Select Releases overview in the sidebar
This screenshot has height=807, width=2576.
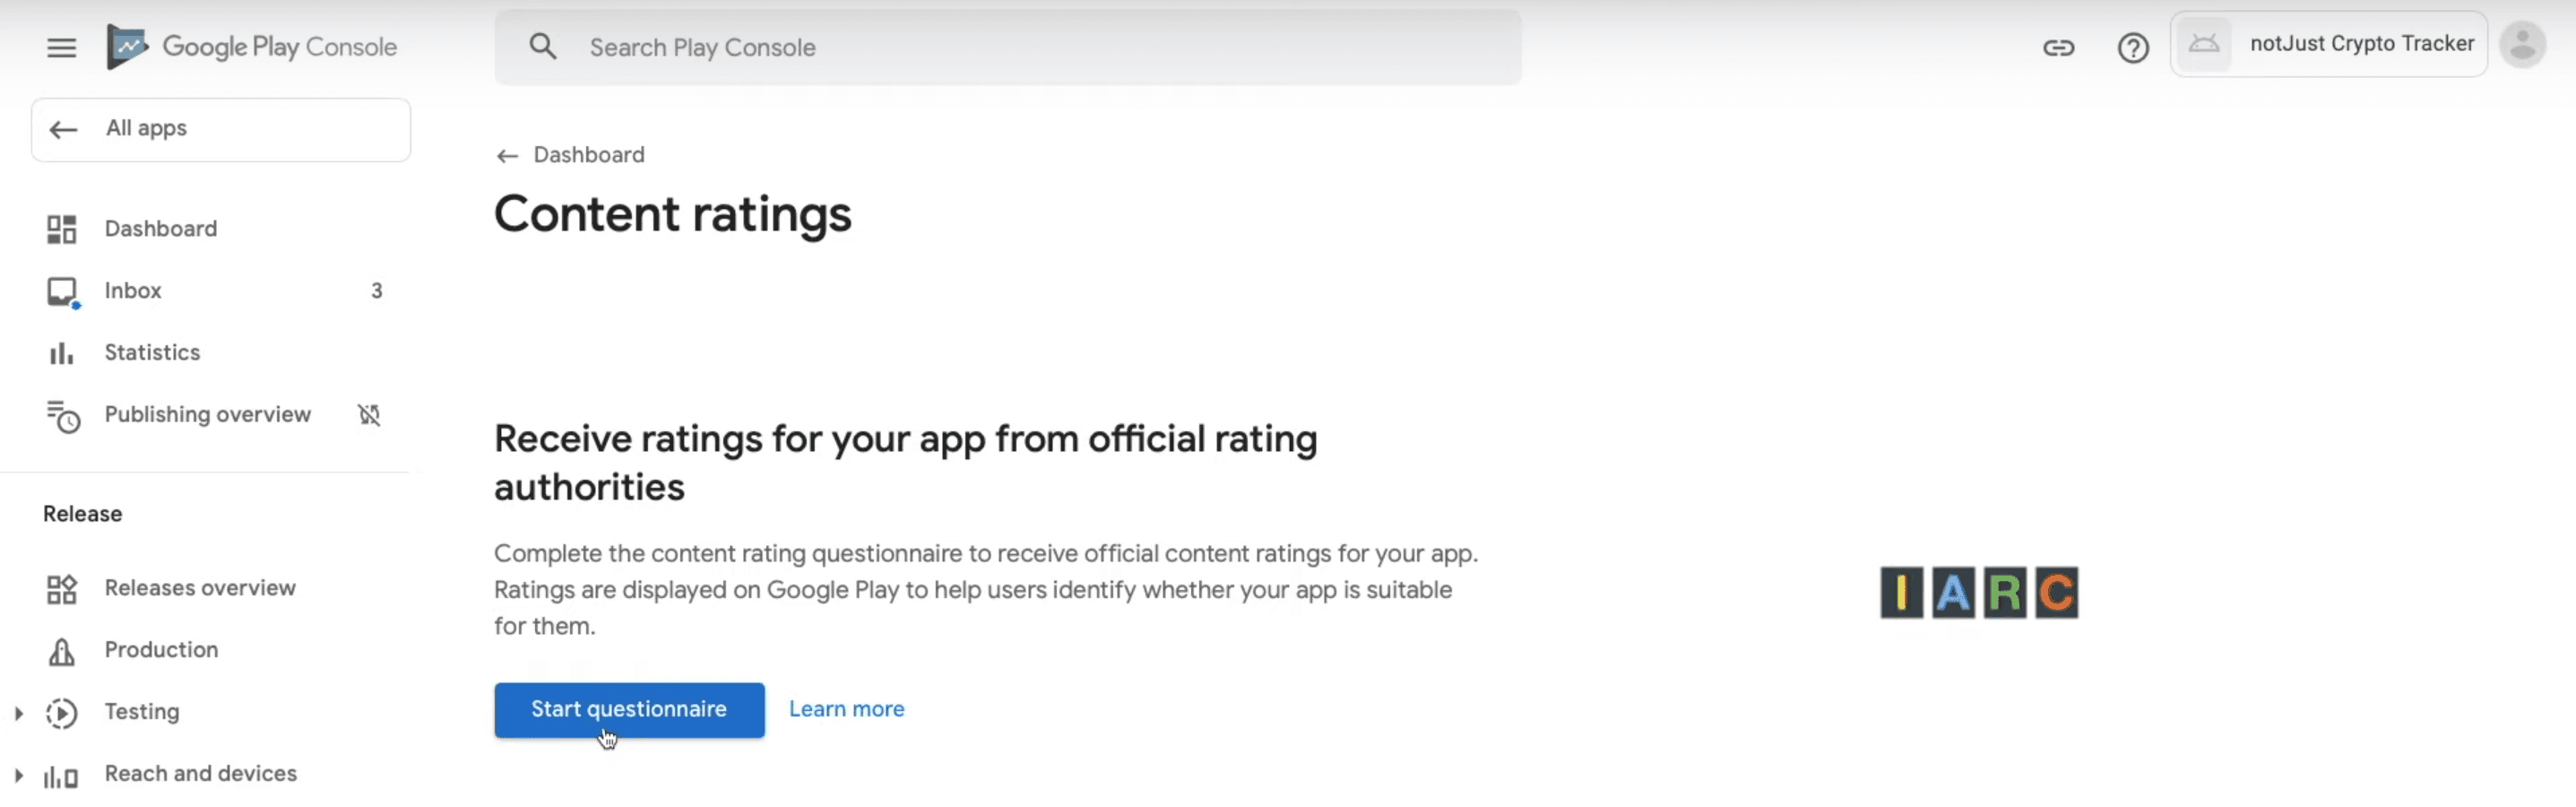tap(199, 588)
